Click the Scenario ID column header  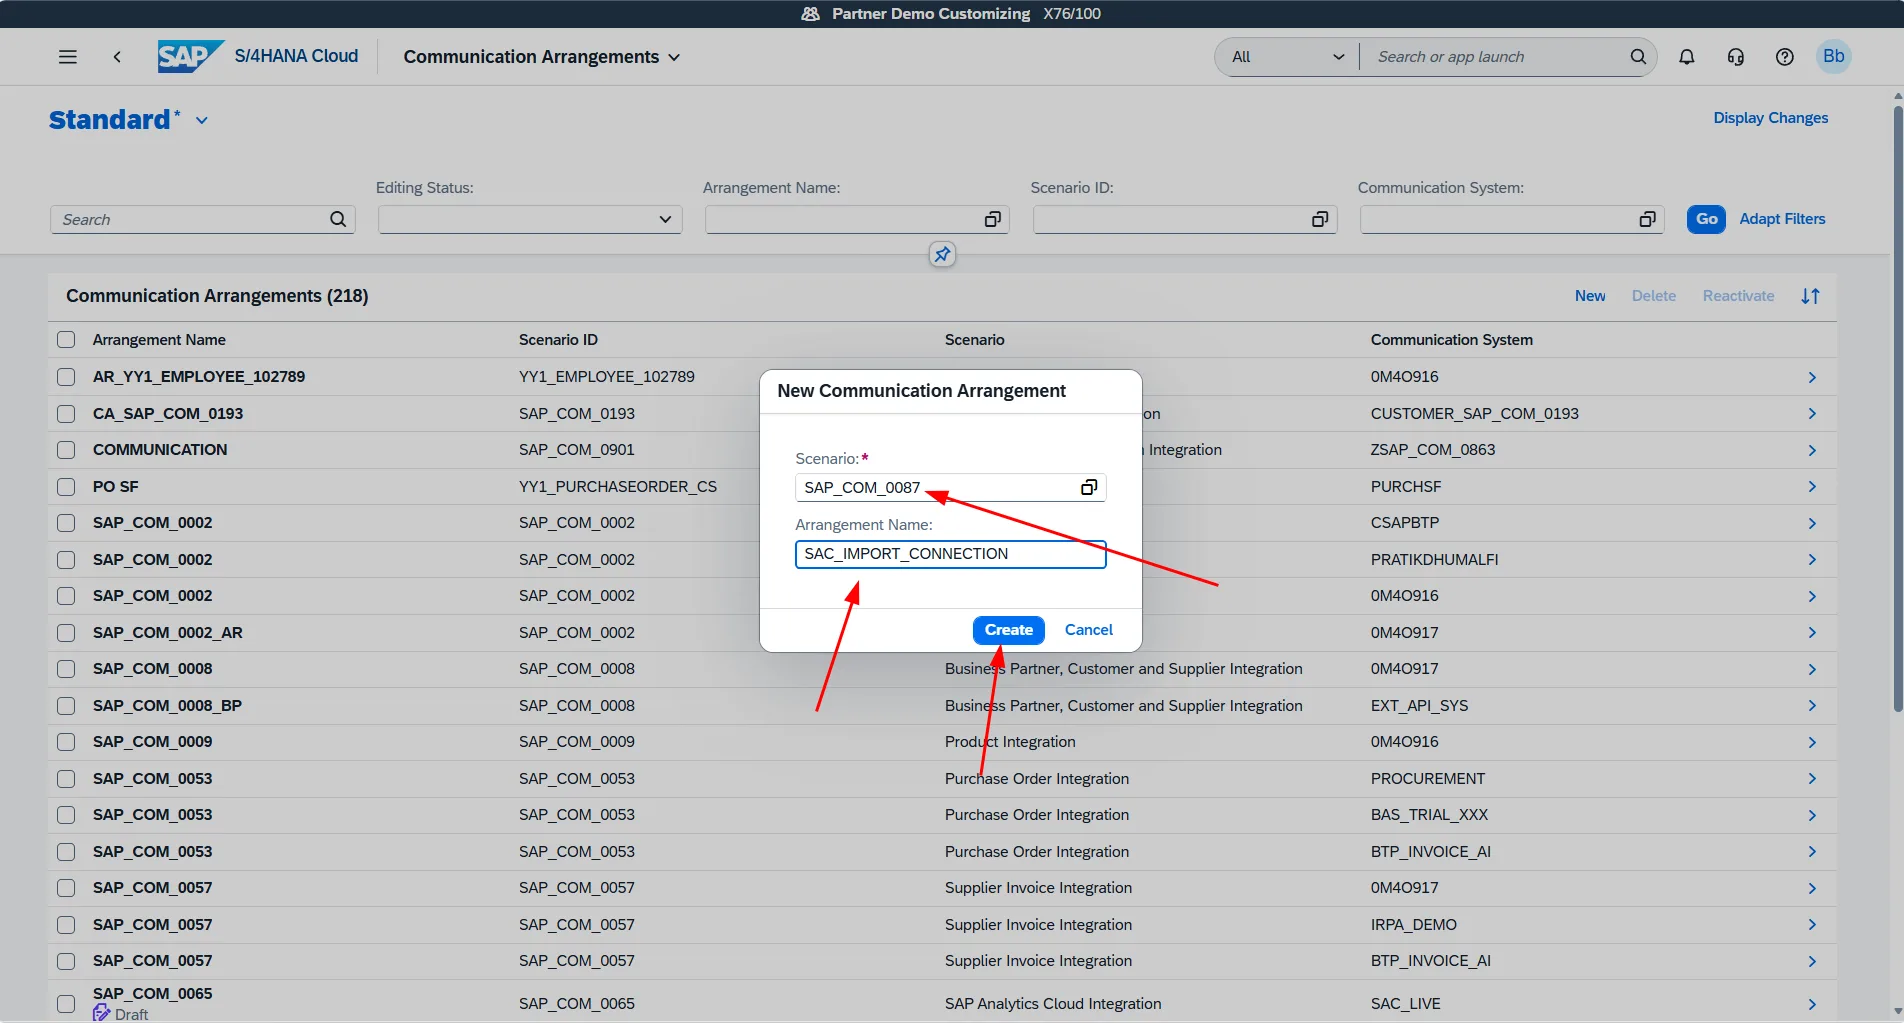pyautogui.click(x=558, y=340)
